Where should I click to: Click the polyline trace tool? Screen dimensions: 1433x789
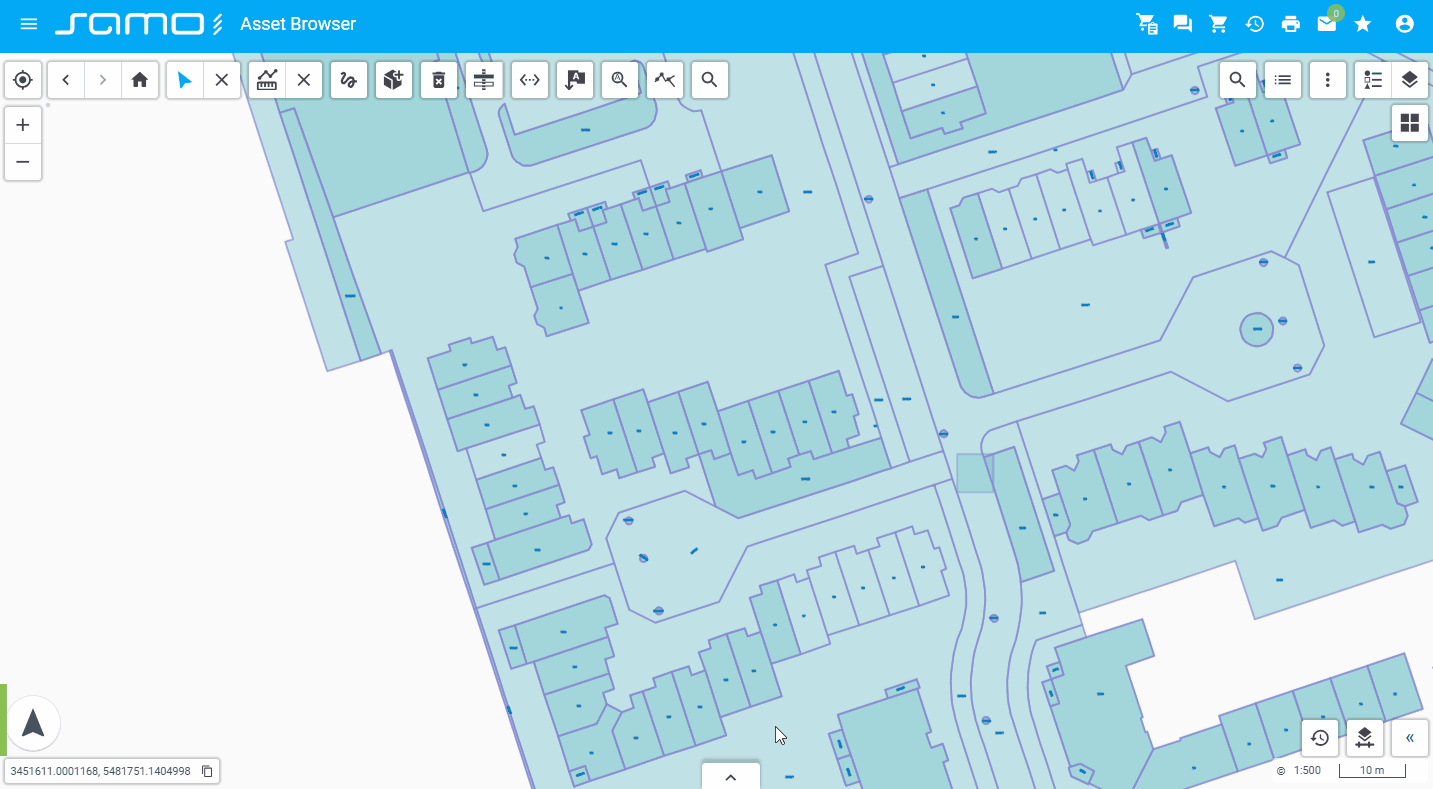coord(665,80)
